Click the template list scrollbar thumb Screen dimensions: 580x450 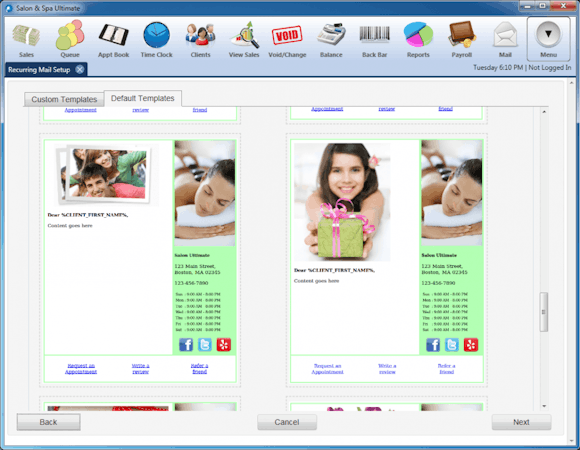coord(544,312)
